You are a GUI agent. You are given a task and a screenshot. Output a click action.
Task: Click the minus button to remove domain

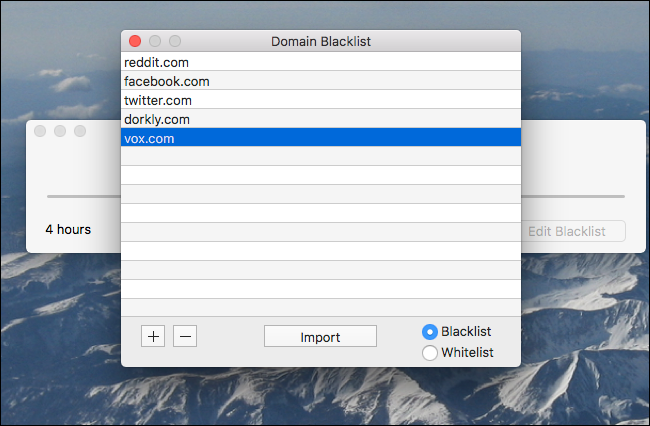click(185, 336)
